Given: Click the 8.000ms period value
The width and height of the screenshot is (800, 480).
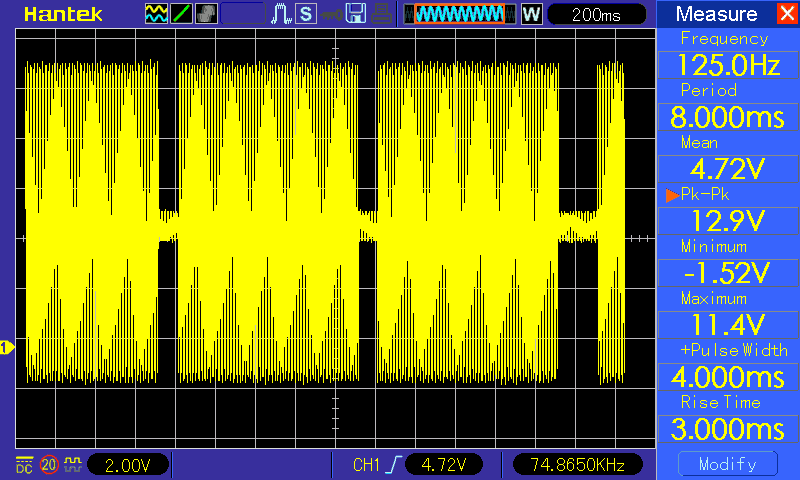Looking at the screenshot, I should tap(728, 117).
